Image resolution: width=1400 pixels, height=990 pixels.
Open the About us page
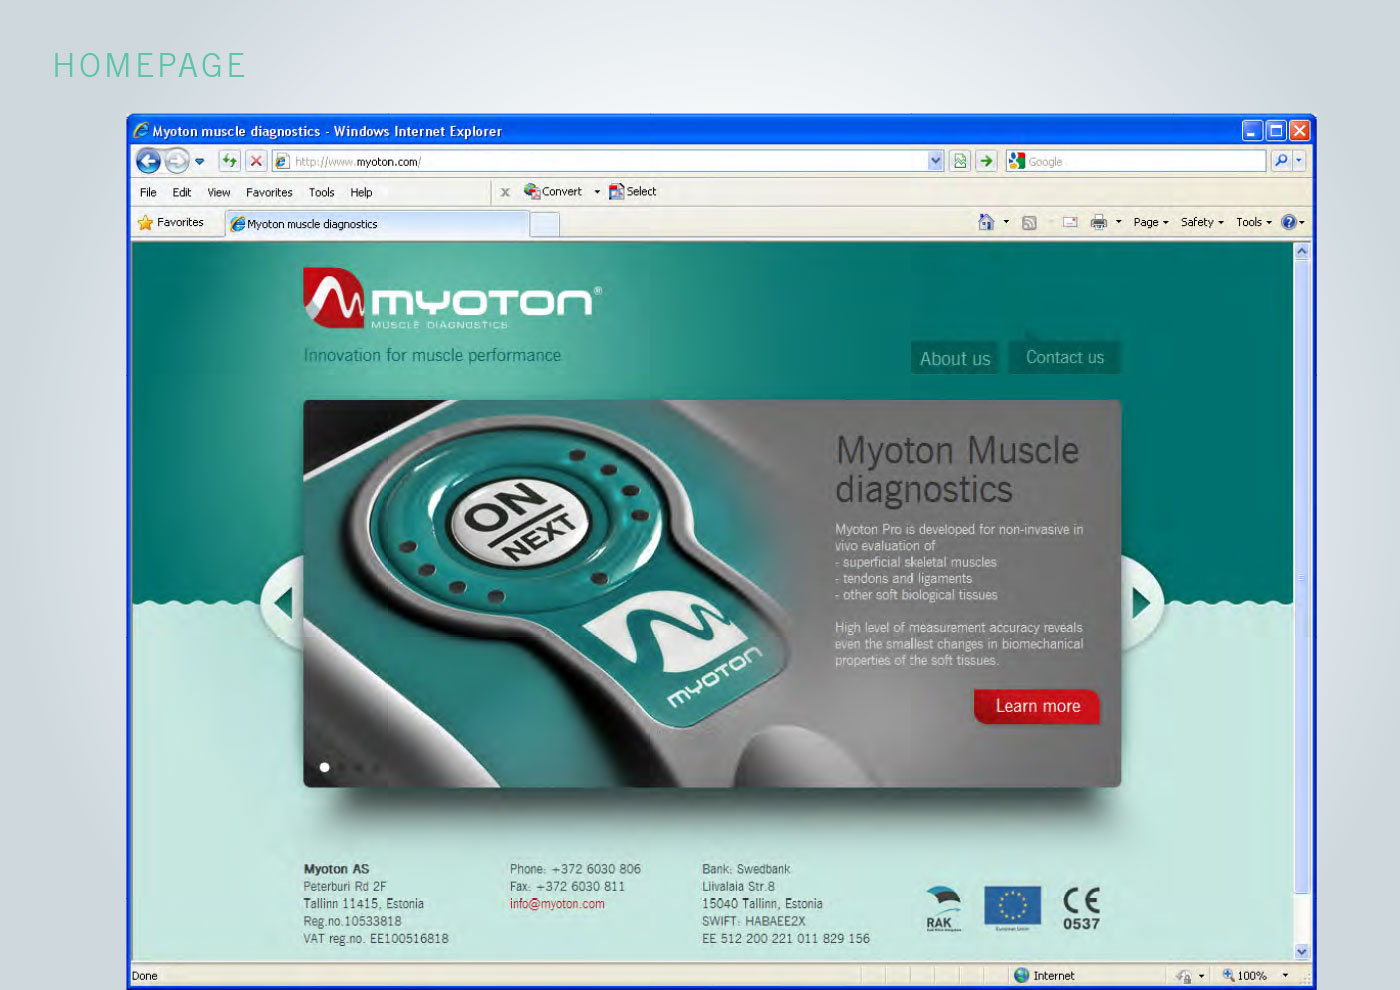pyautogui.click(x=955, y=358)
